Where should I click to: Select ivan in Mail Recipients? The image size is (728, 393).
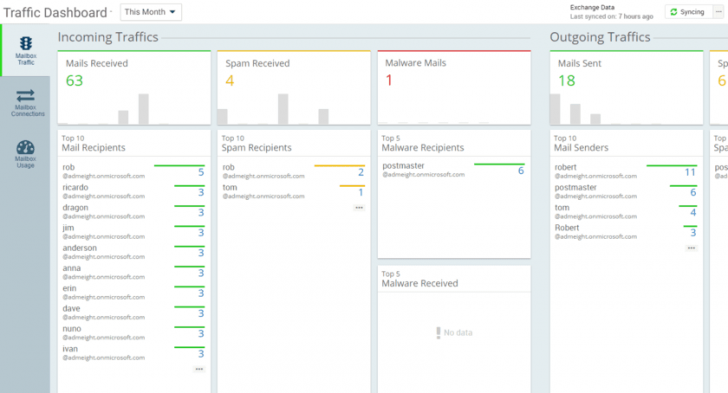(133, 353)
